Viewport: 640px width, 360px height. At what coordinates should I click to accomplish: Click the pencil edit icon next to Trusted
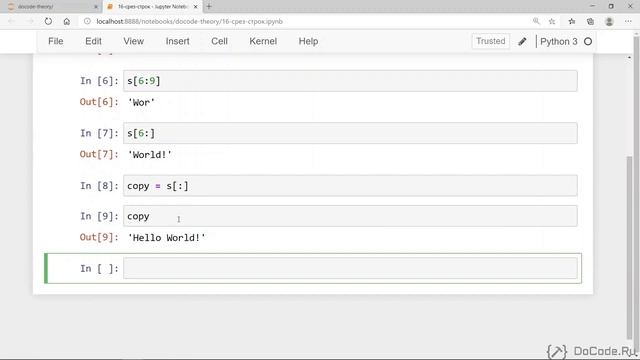pyautogui.click(x=522, y=41)
